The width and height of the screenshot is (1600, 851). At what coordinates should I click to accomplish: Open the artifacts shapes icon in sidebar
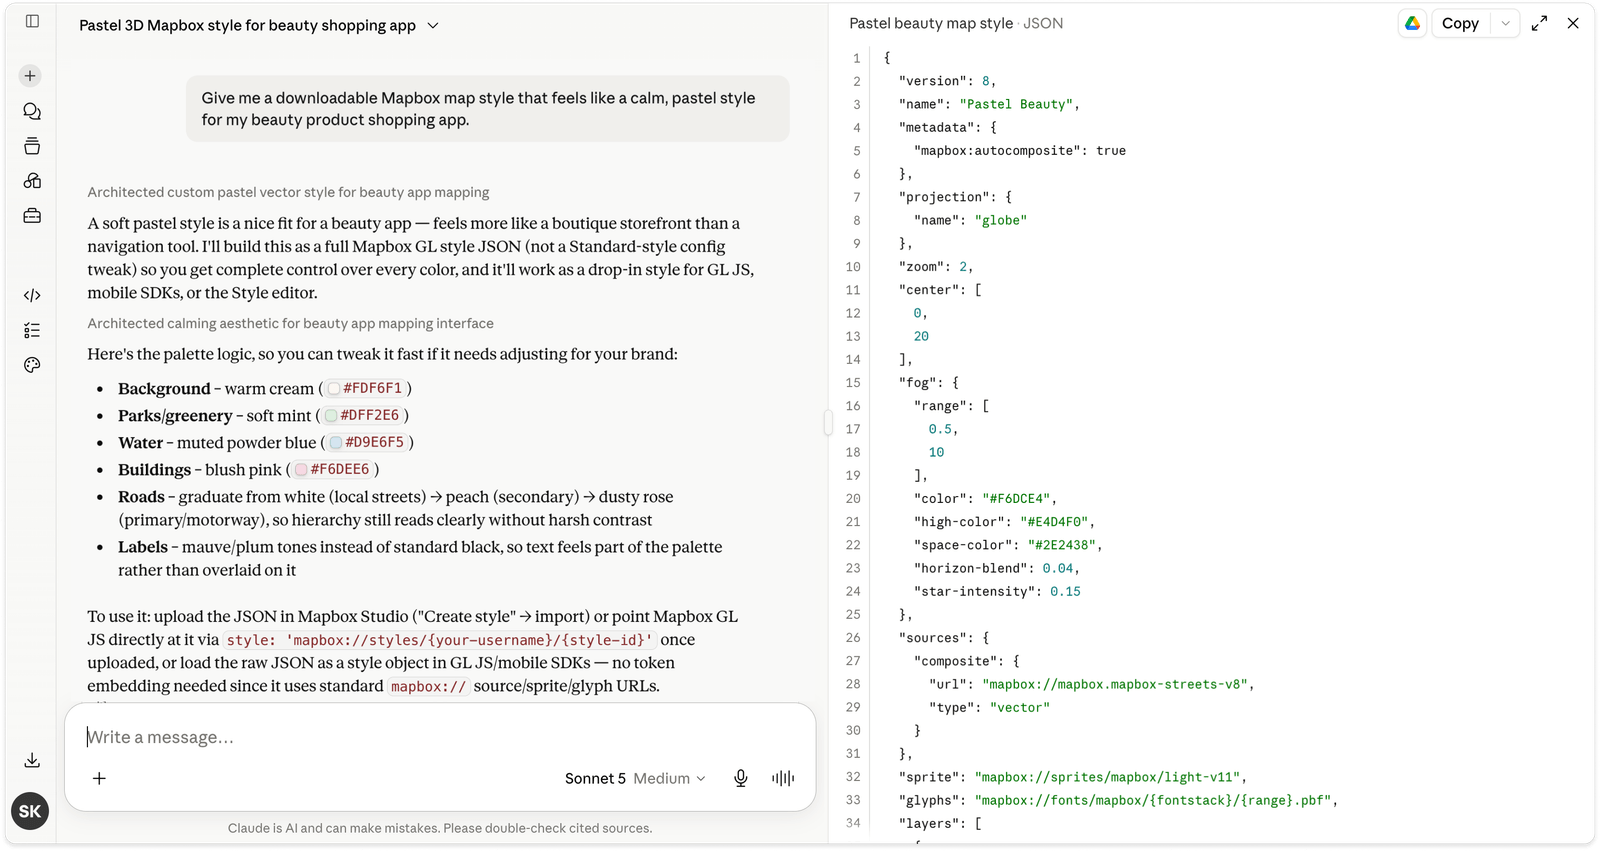[x=32, y=181]
